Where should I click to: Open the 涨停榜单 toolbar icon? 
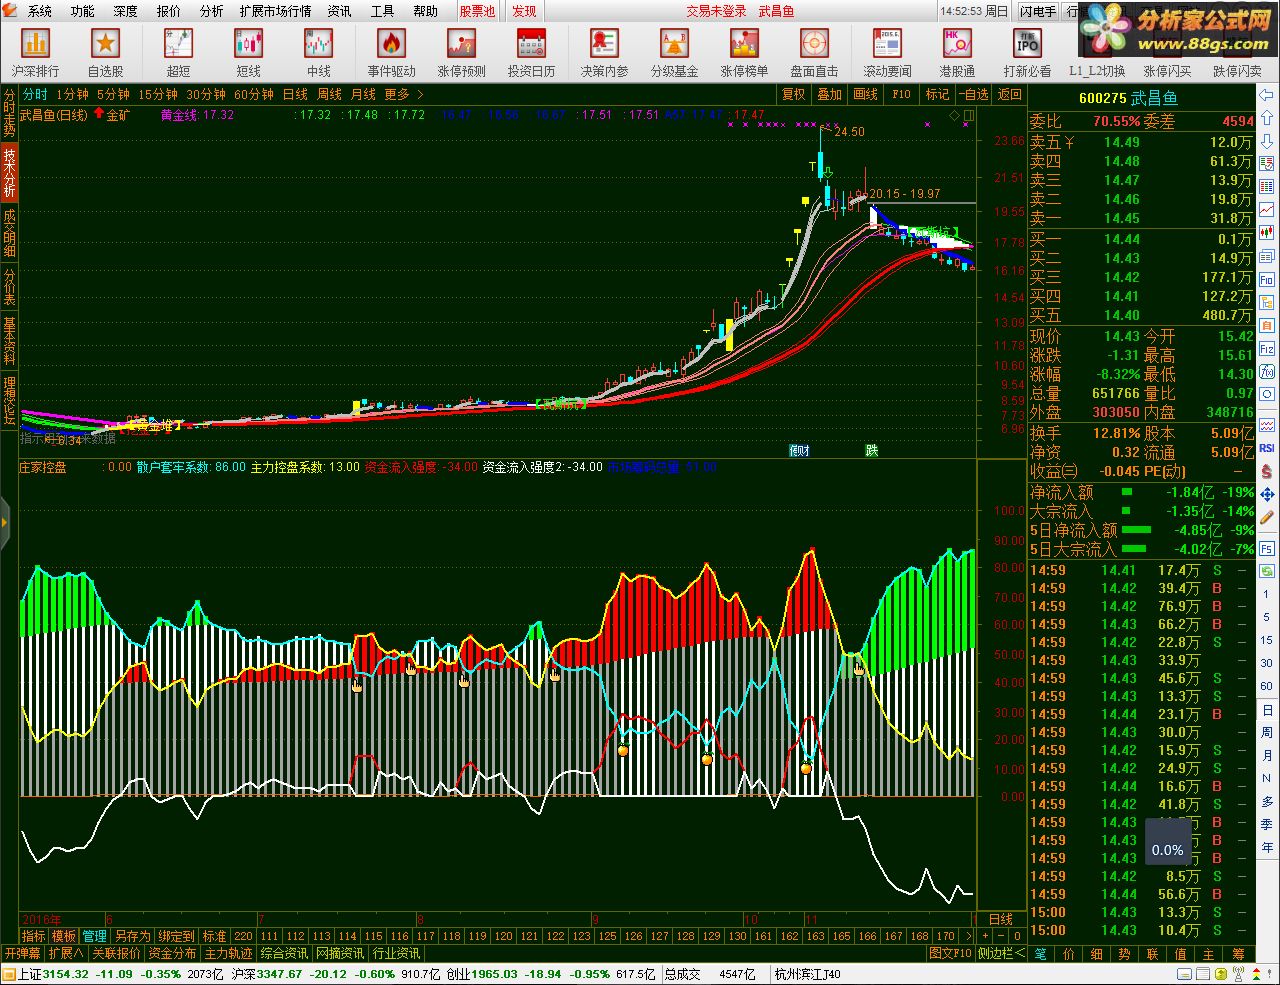[745, 53]
